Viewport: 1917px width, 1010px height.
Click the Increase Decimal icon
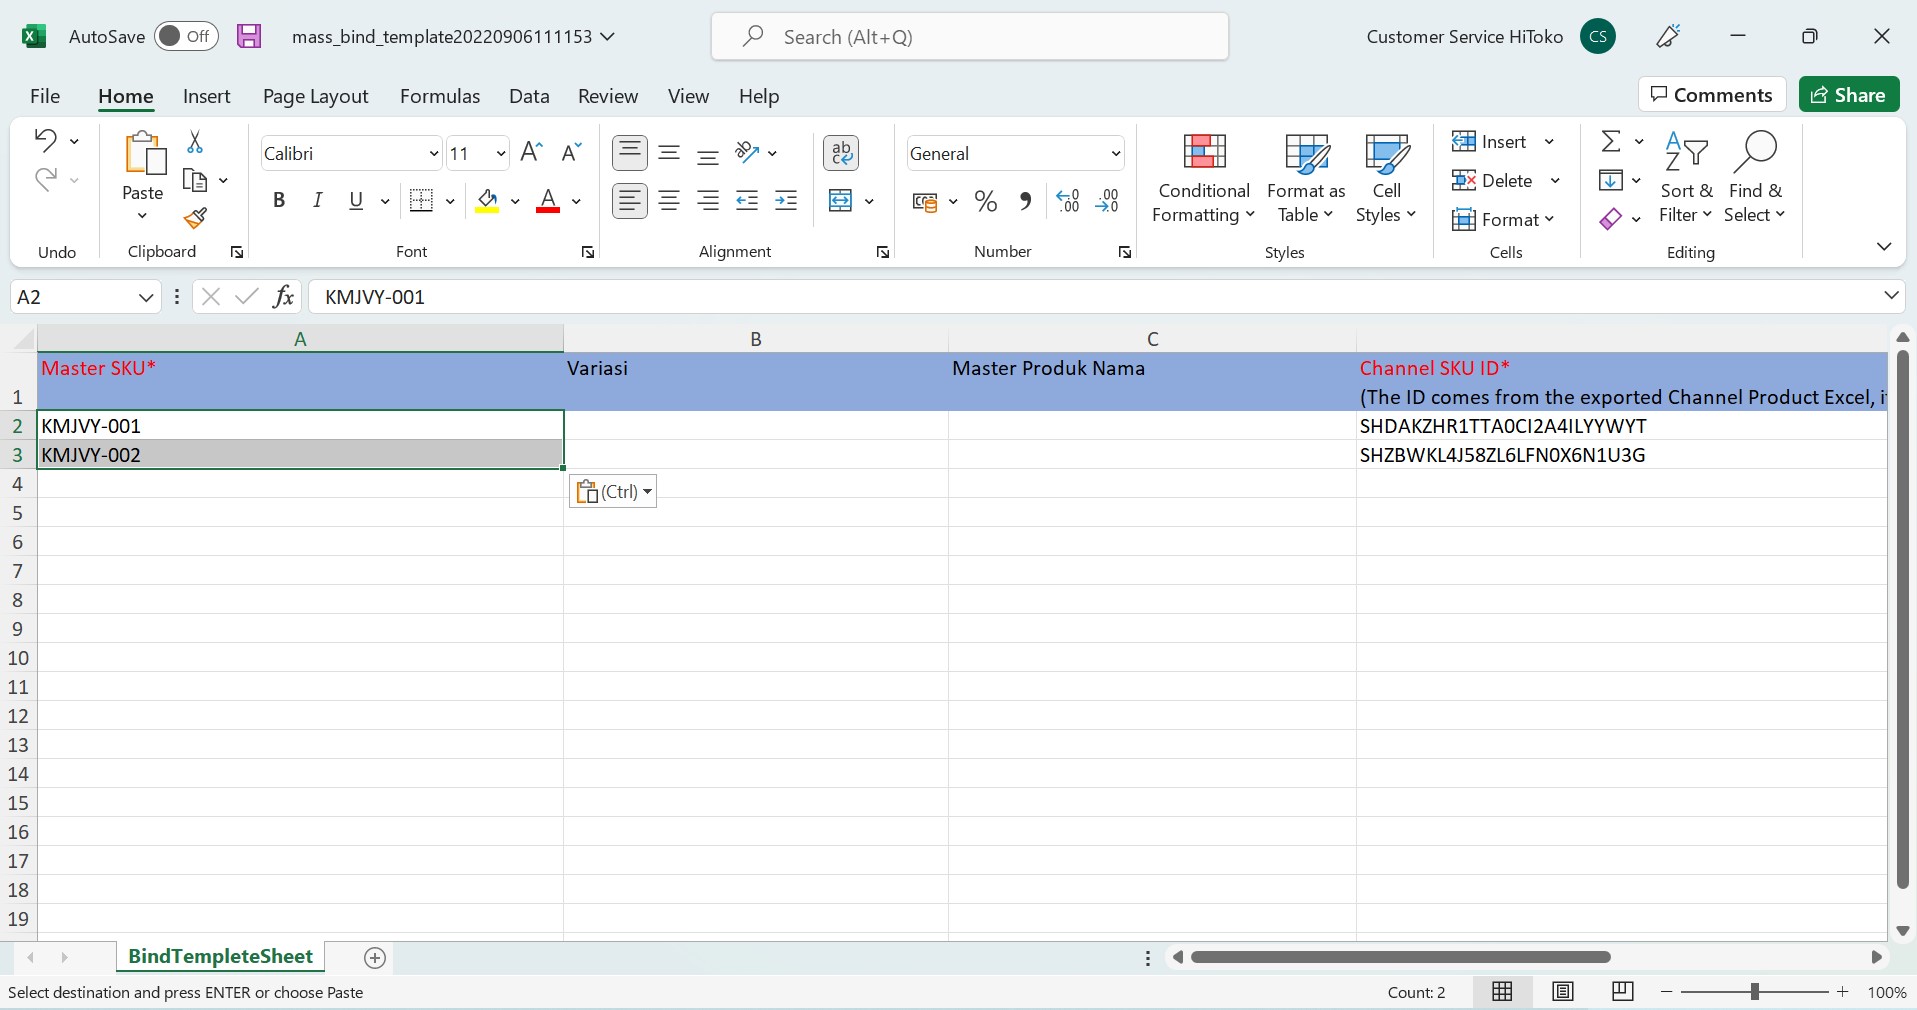coord(1068,201)
